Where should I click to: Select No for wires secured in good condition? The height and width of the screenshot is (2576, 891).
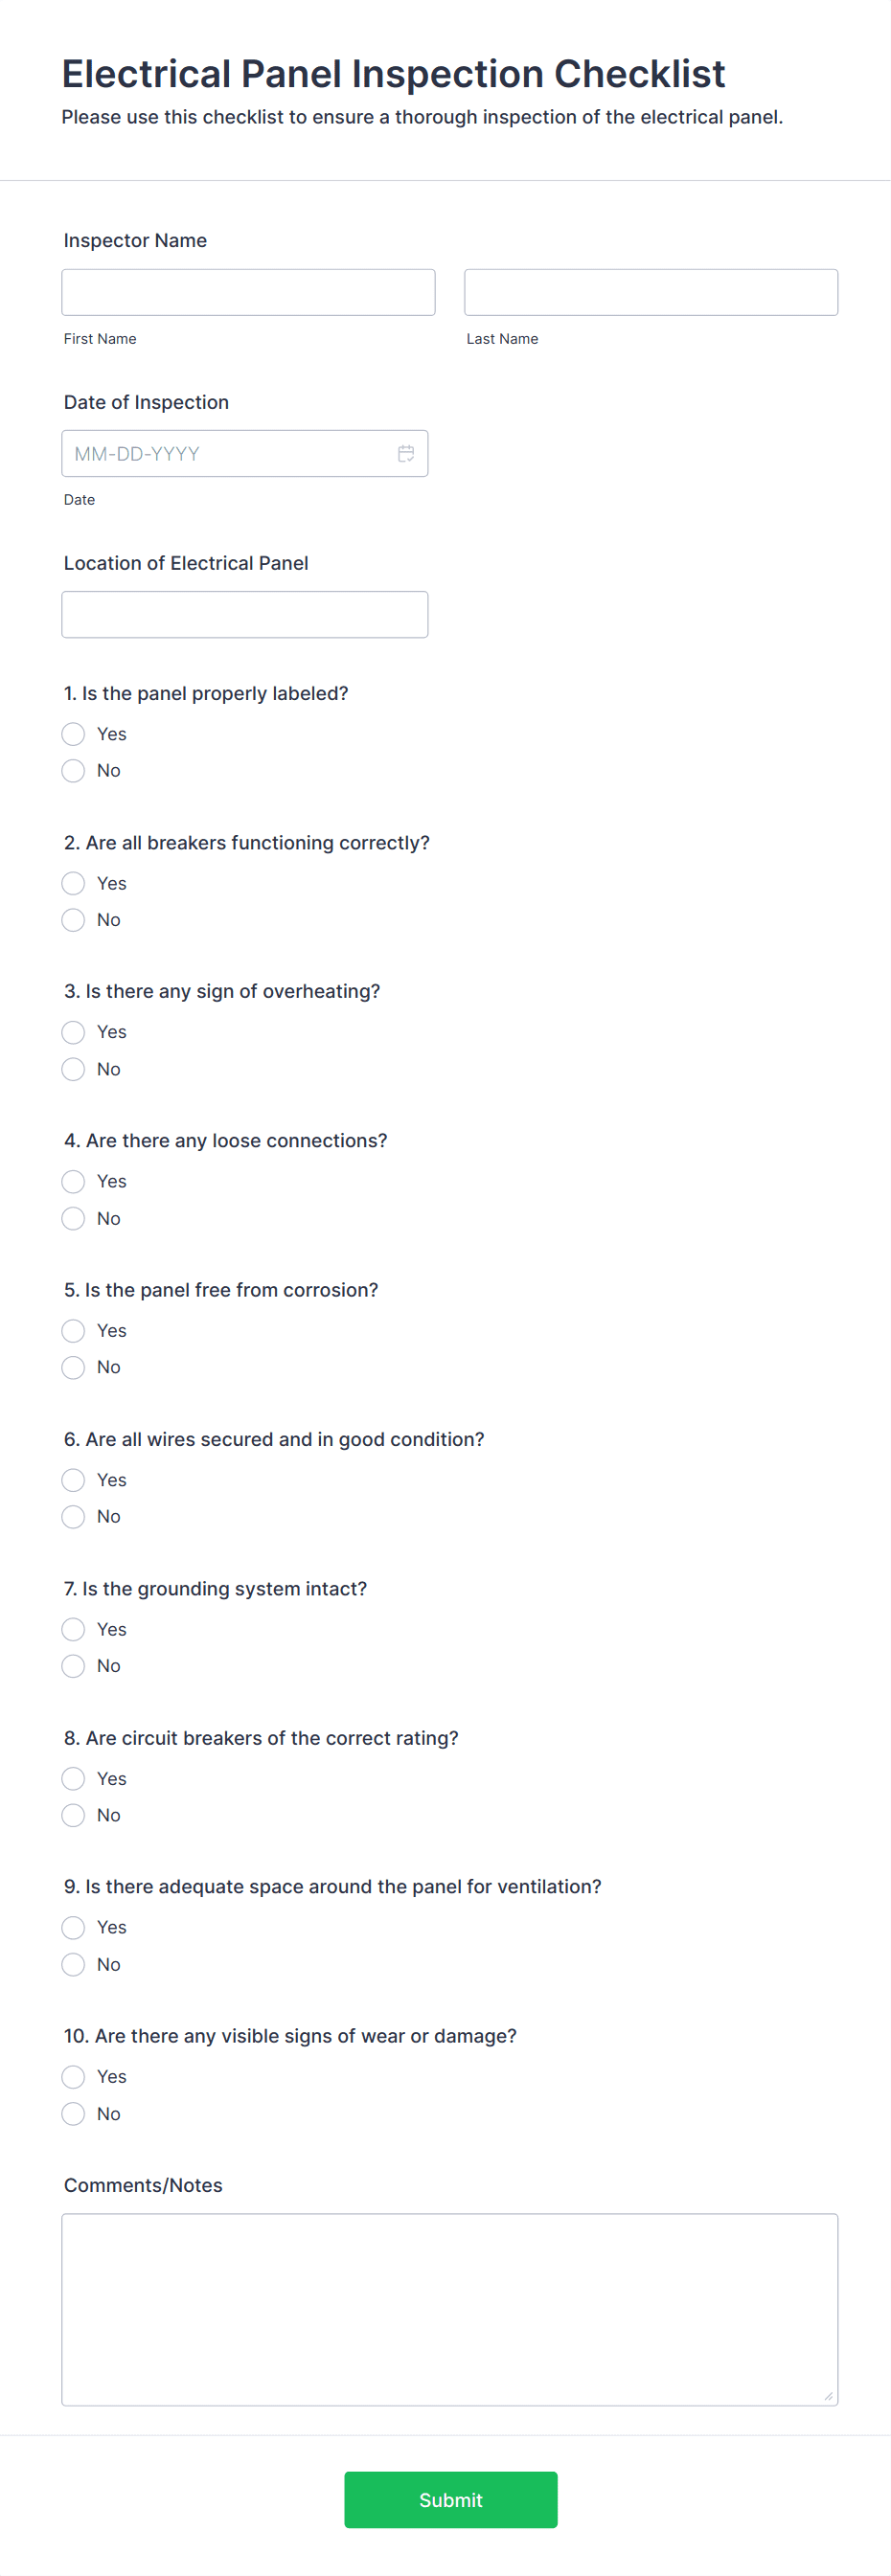(72, 1516)
